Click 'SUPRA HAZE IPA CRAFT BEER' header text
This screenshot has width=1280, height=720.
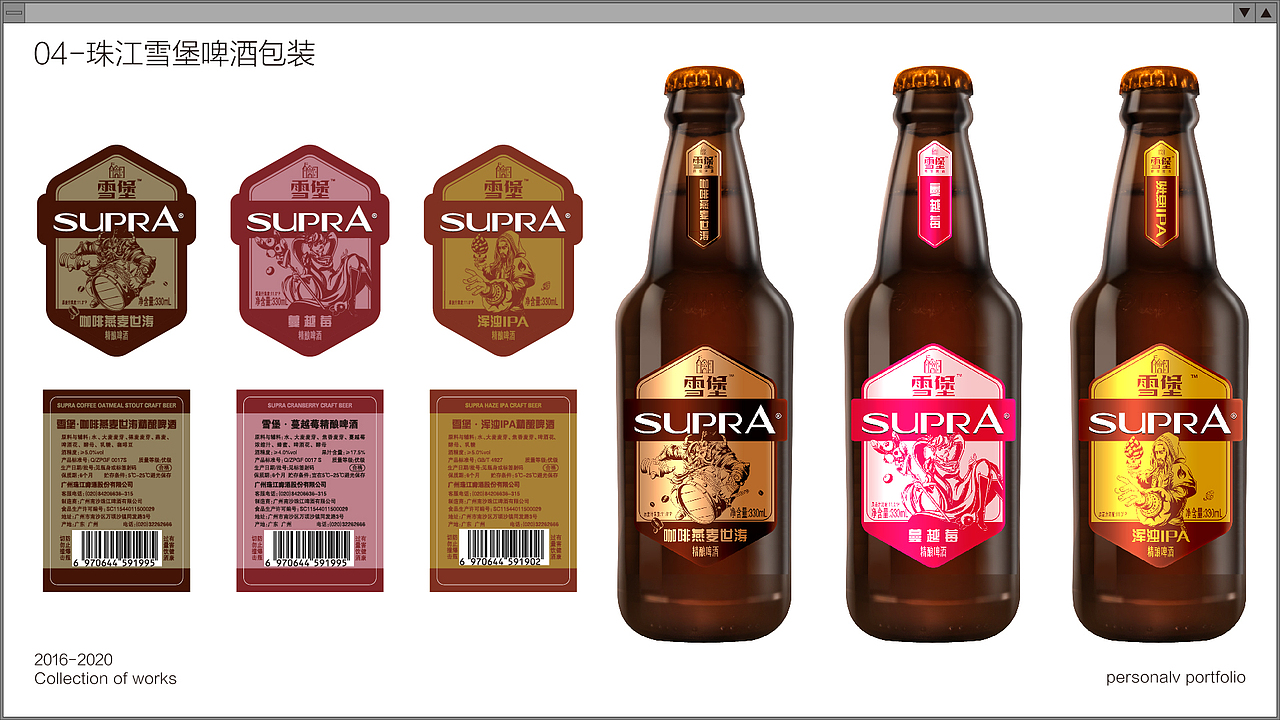[x=503, y=405]
